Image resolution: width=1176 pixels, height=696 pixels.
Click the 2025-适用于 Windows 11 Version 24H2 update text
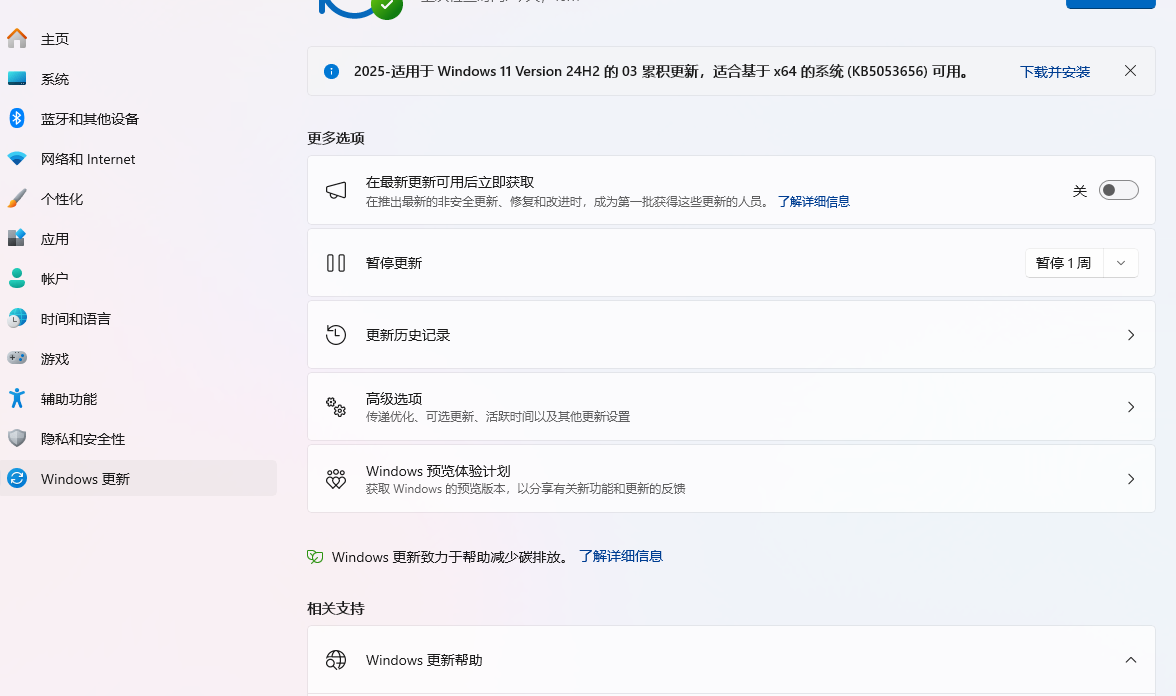661,71
